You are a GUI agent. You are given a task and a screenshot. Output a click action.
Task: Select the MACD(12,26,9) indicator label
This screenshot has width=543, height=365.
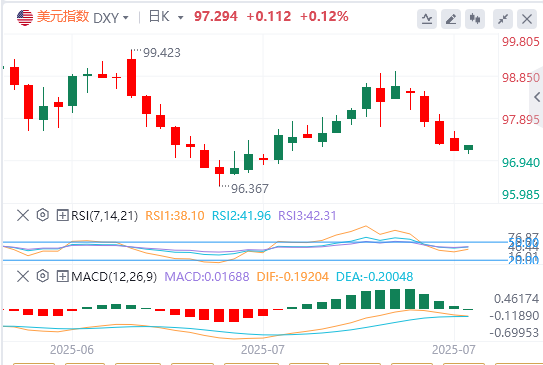pos(114,277)
